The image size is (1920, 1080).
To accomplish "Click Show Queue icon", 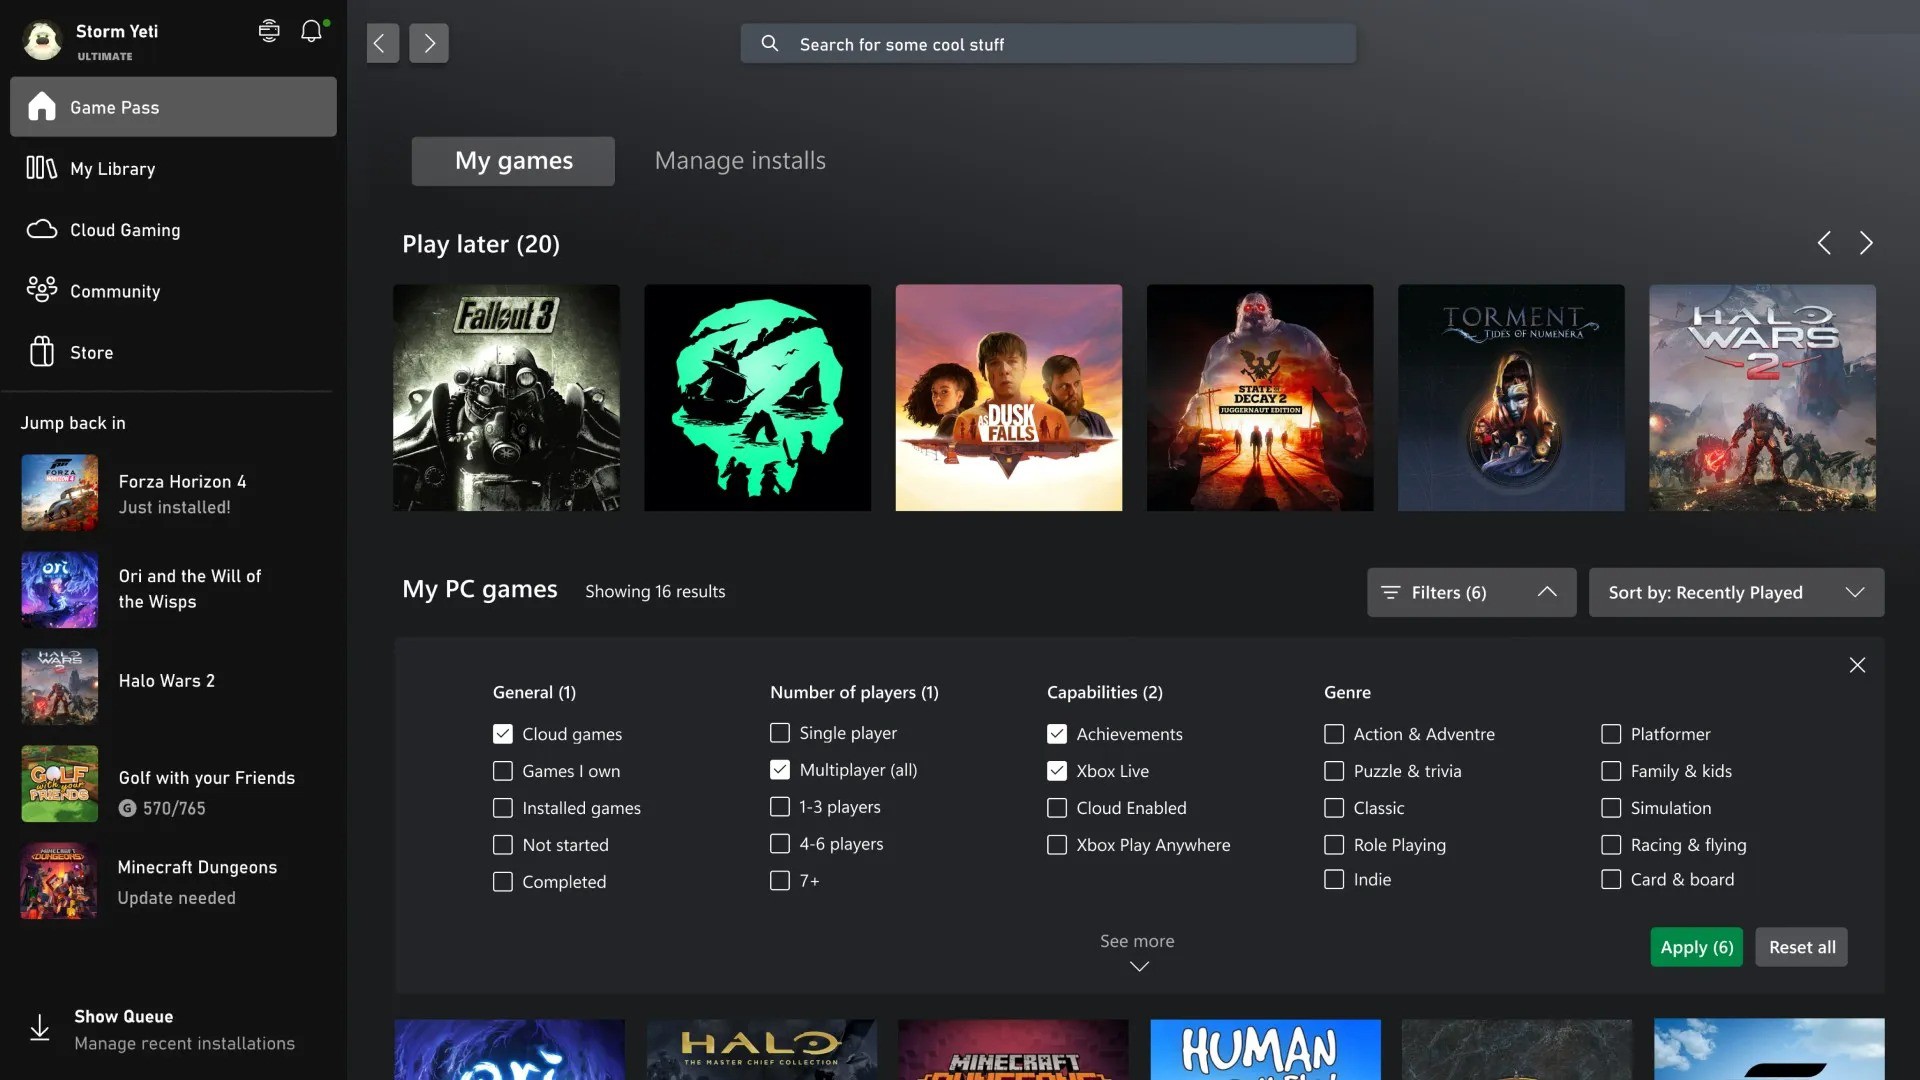I will (38, 1026).
